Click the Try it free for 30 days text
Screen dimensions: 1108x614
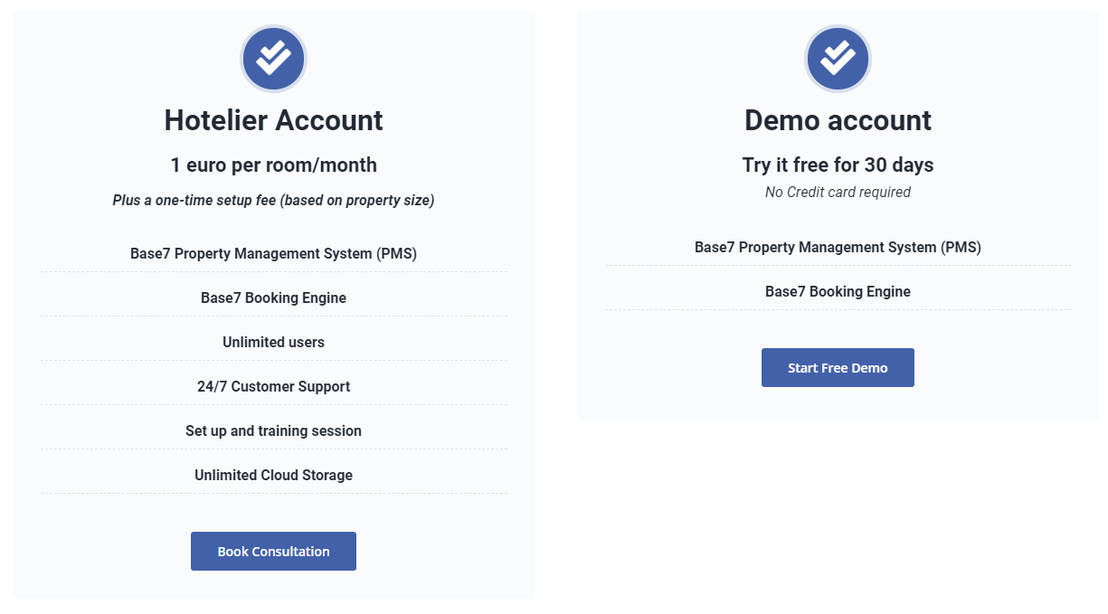tap(837, 165)
